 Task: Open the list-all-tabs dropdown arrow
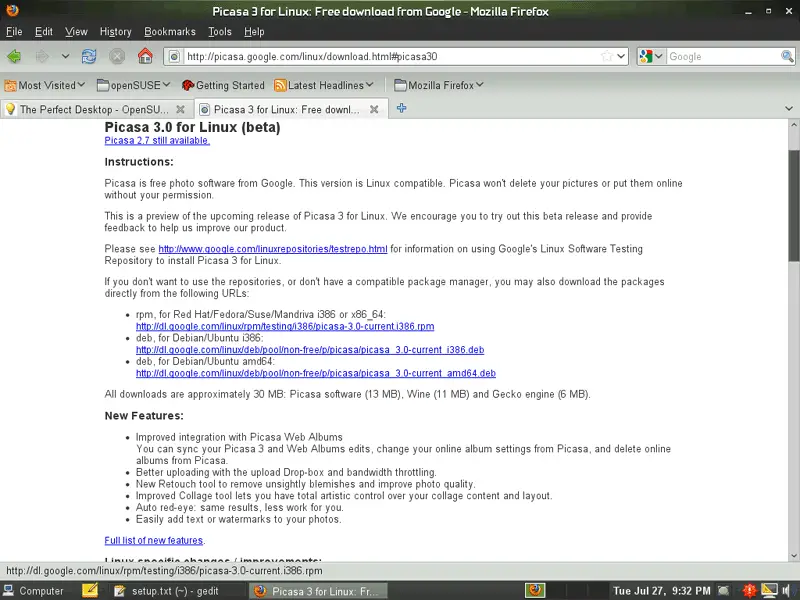(x=789, y=108)
